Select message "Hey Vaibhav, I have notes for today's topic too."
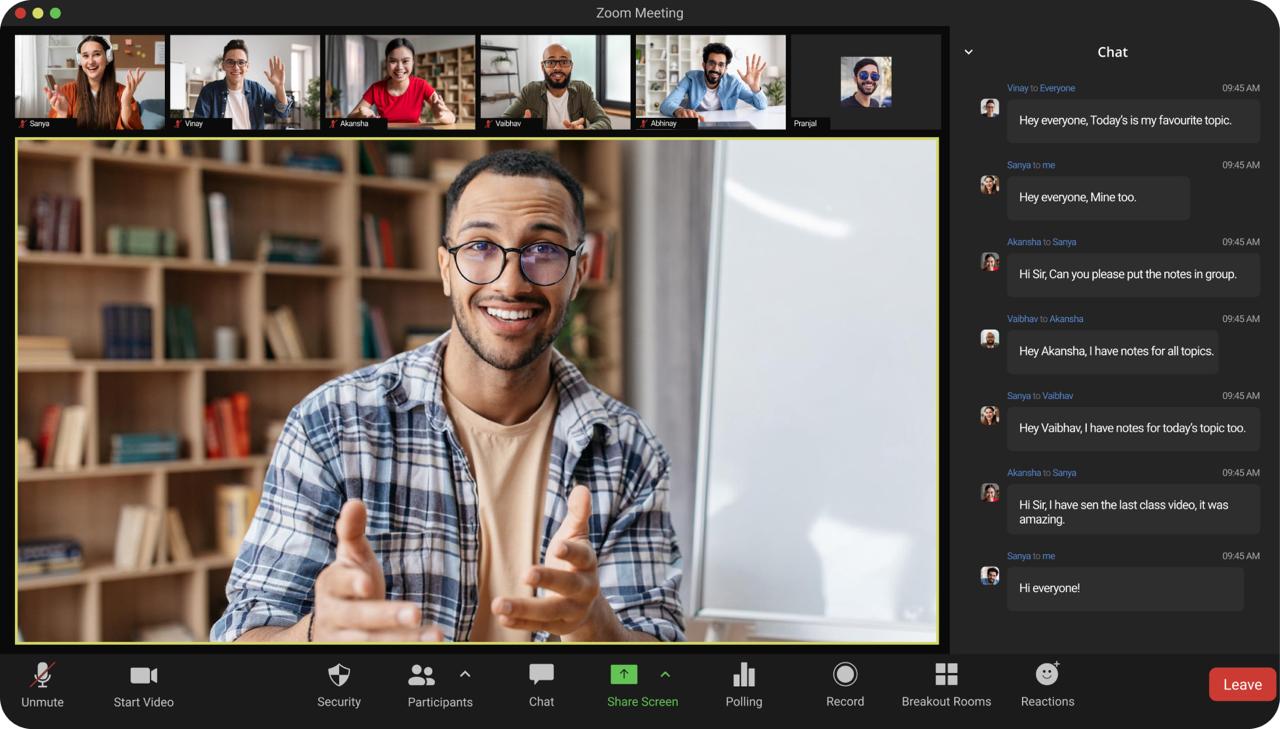The width and height of the screenshot is (1280, 729). [1133, 429]
